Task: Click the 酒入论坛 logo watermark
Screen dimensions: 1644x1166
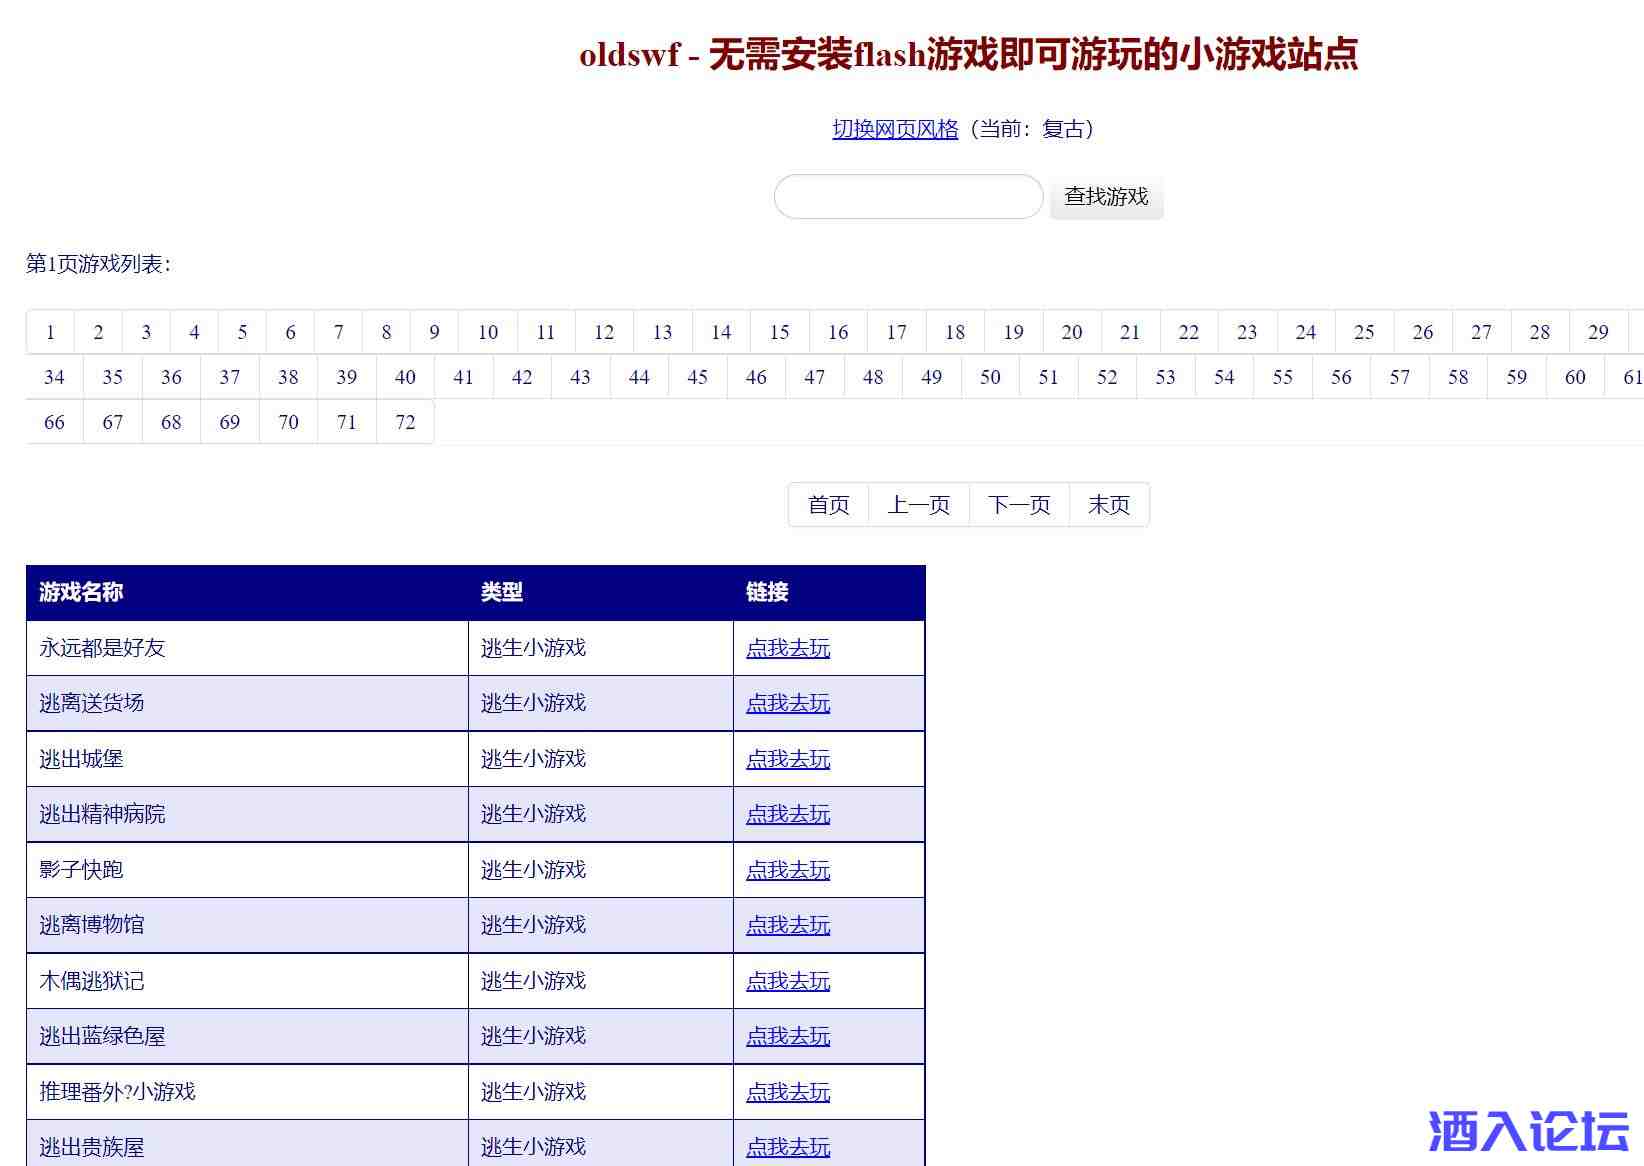Action: tap(1528, 1132)
